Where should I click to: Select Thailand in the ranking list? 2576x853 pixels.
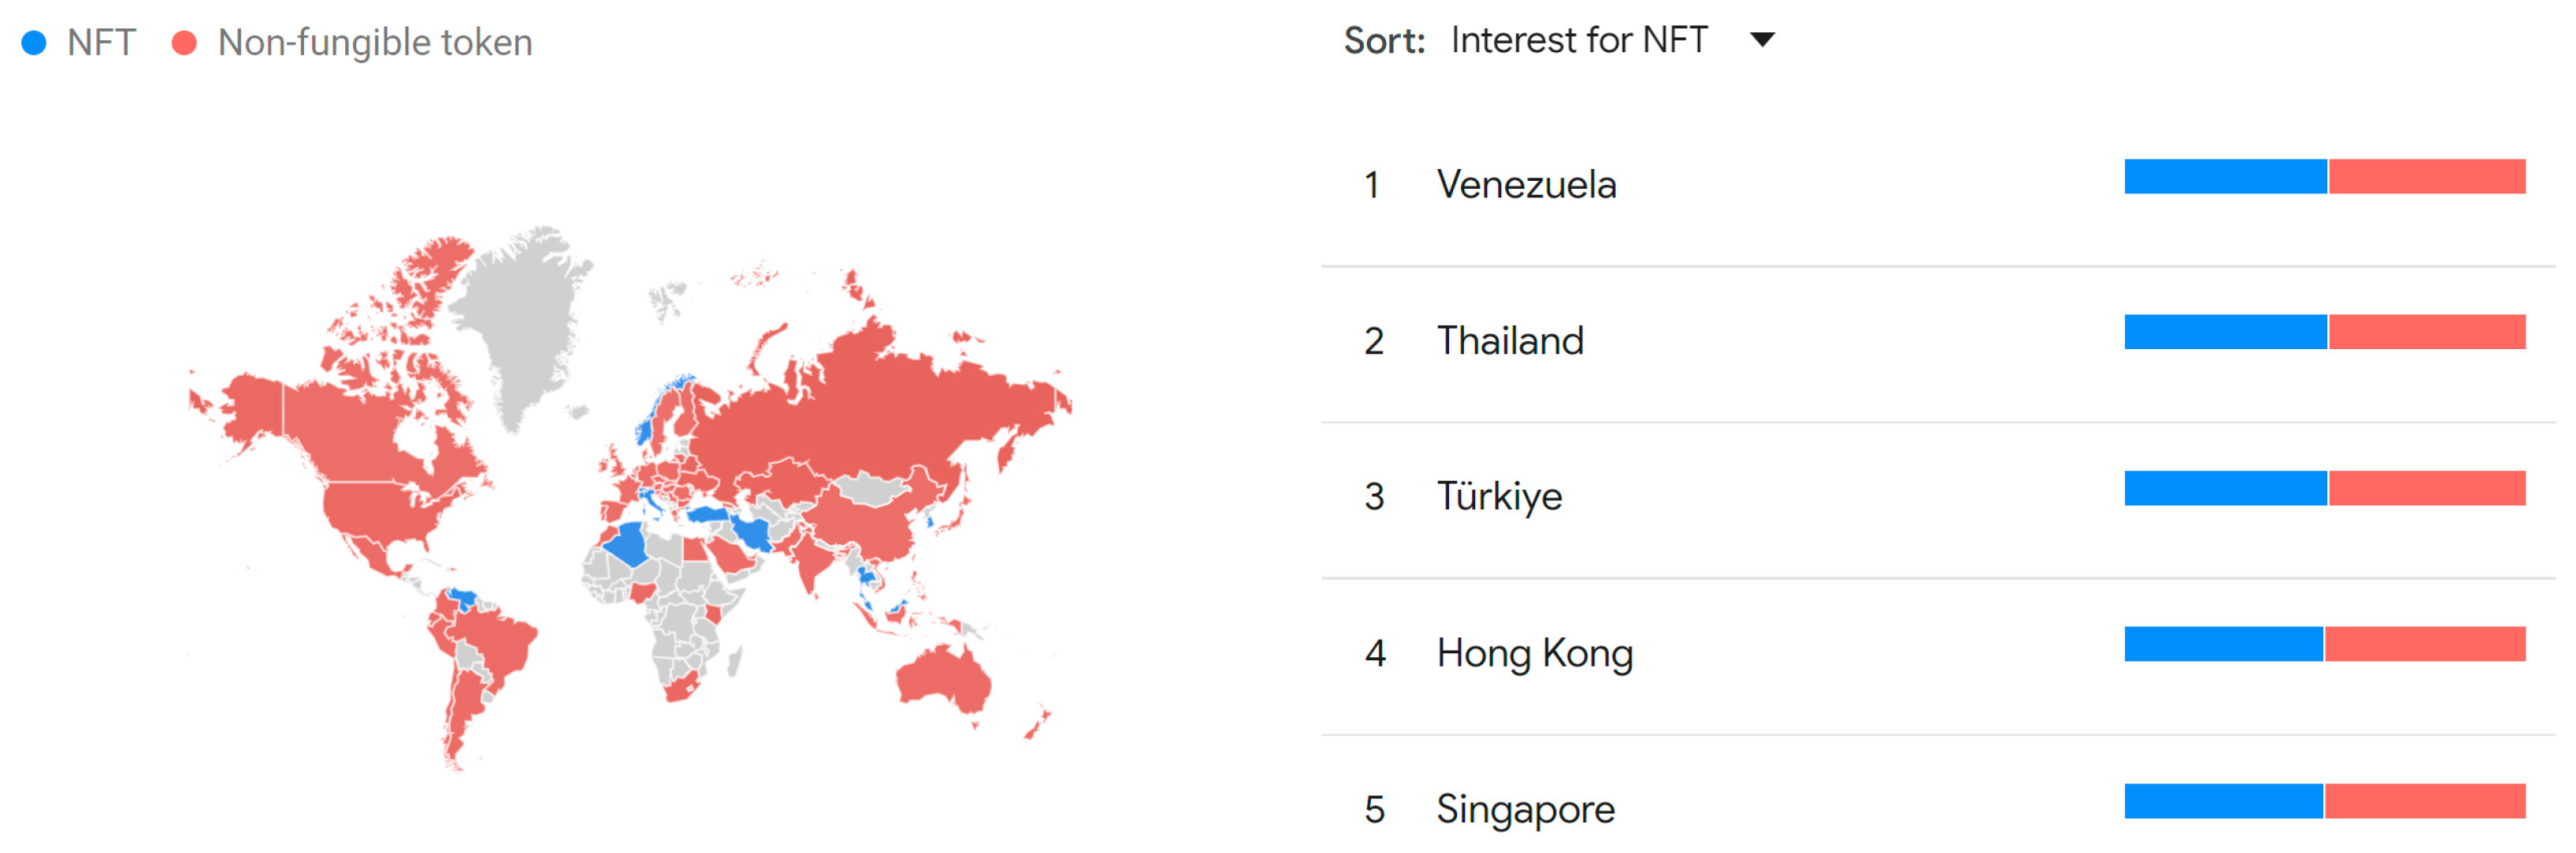pos(1510,341)
